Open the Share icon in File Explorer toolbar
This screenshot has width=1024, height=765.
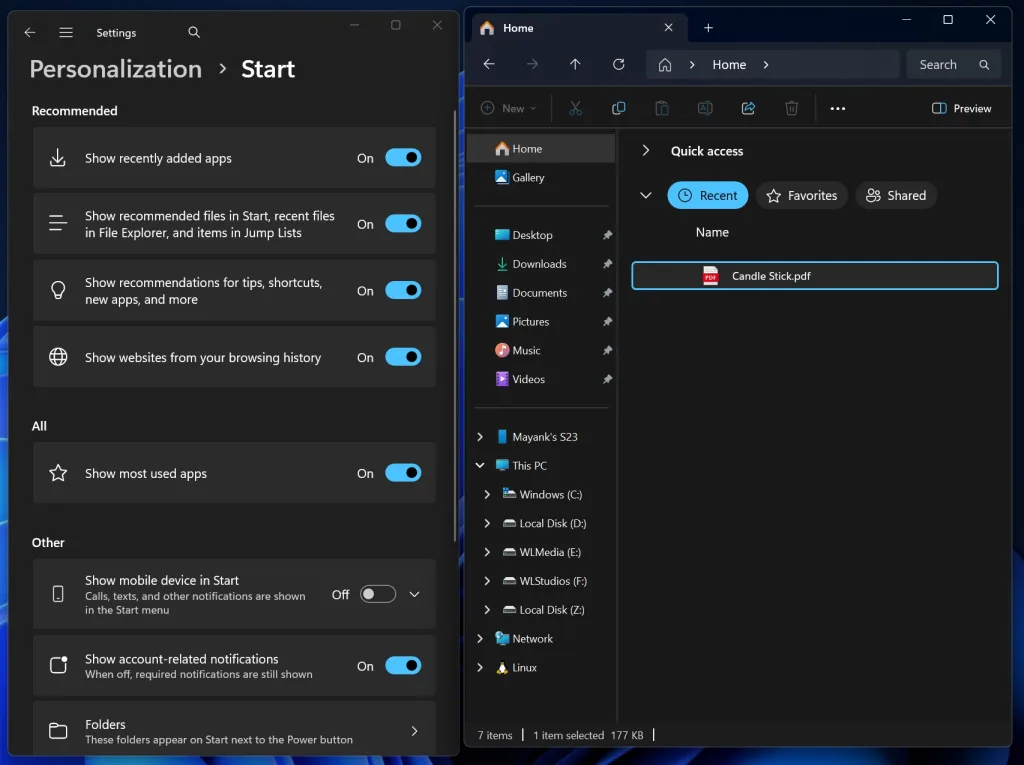click(748, 108)
